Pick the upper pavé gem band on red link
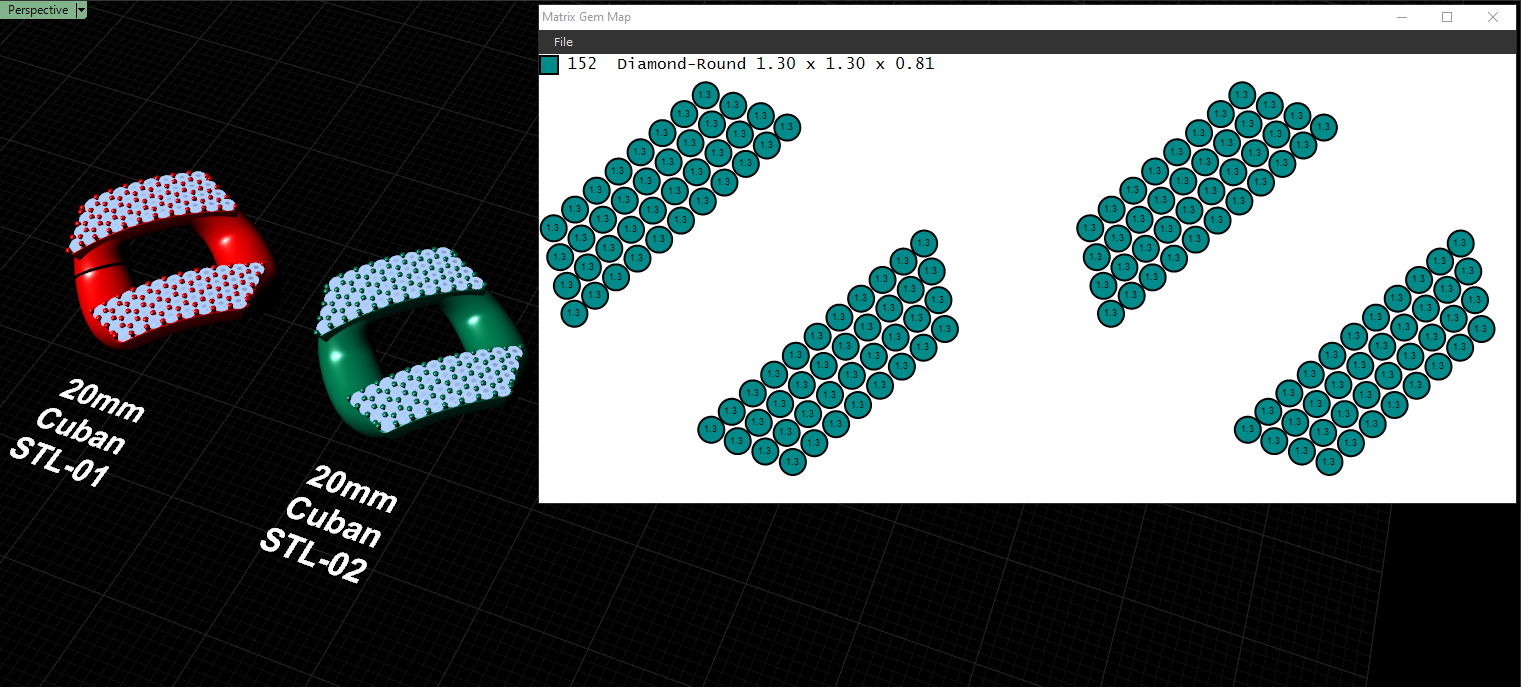 point(155,210)
